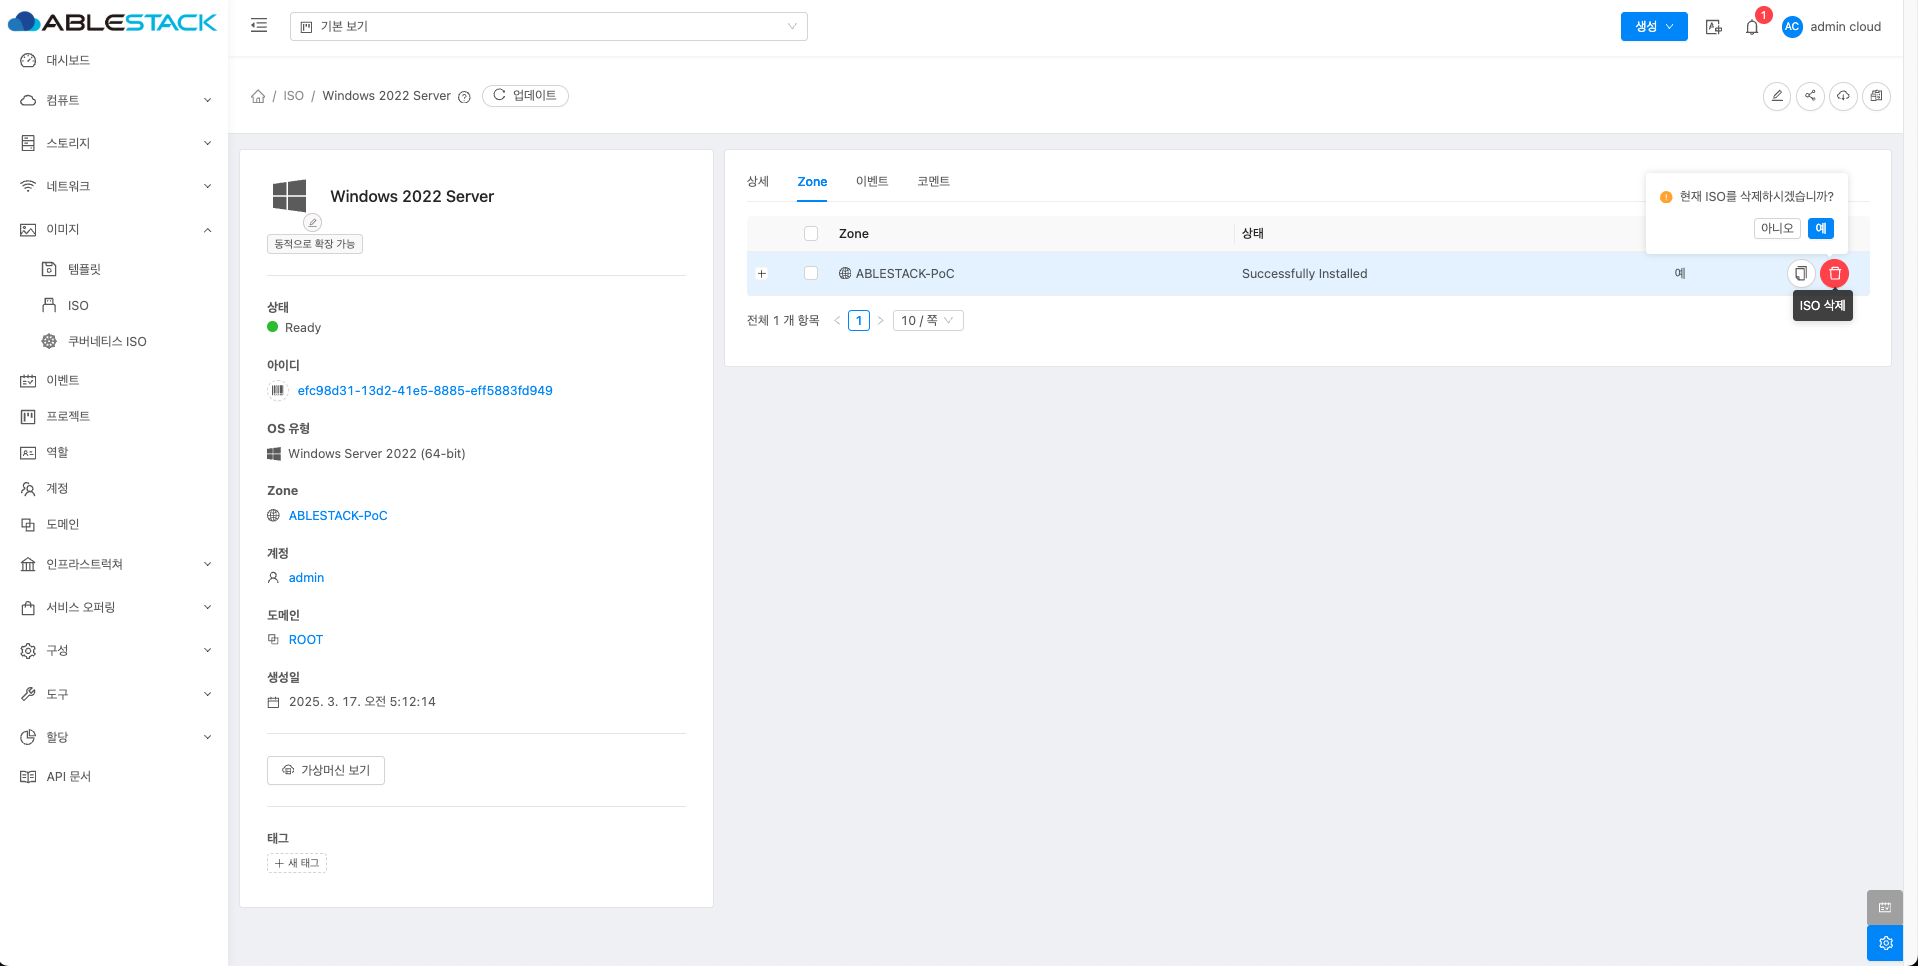
Task: Cancel ISO deletion with 아니오 button
Action: (x=1776, y=228)
